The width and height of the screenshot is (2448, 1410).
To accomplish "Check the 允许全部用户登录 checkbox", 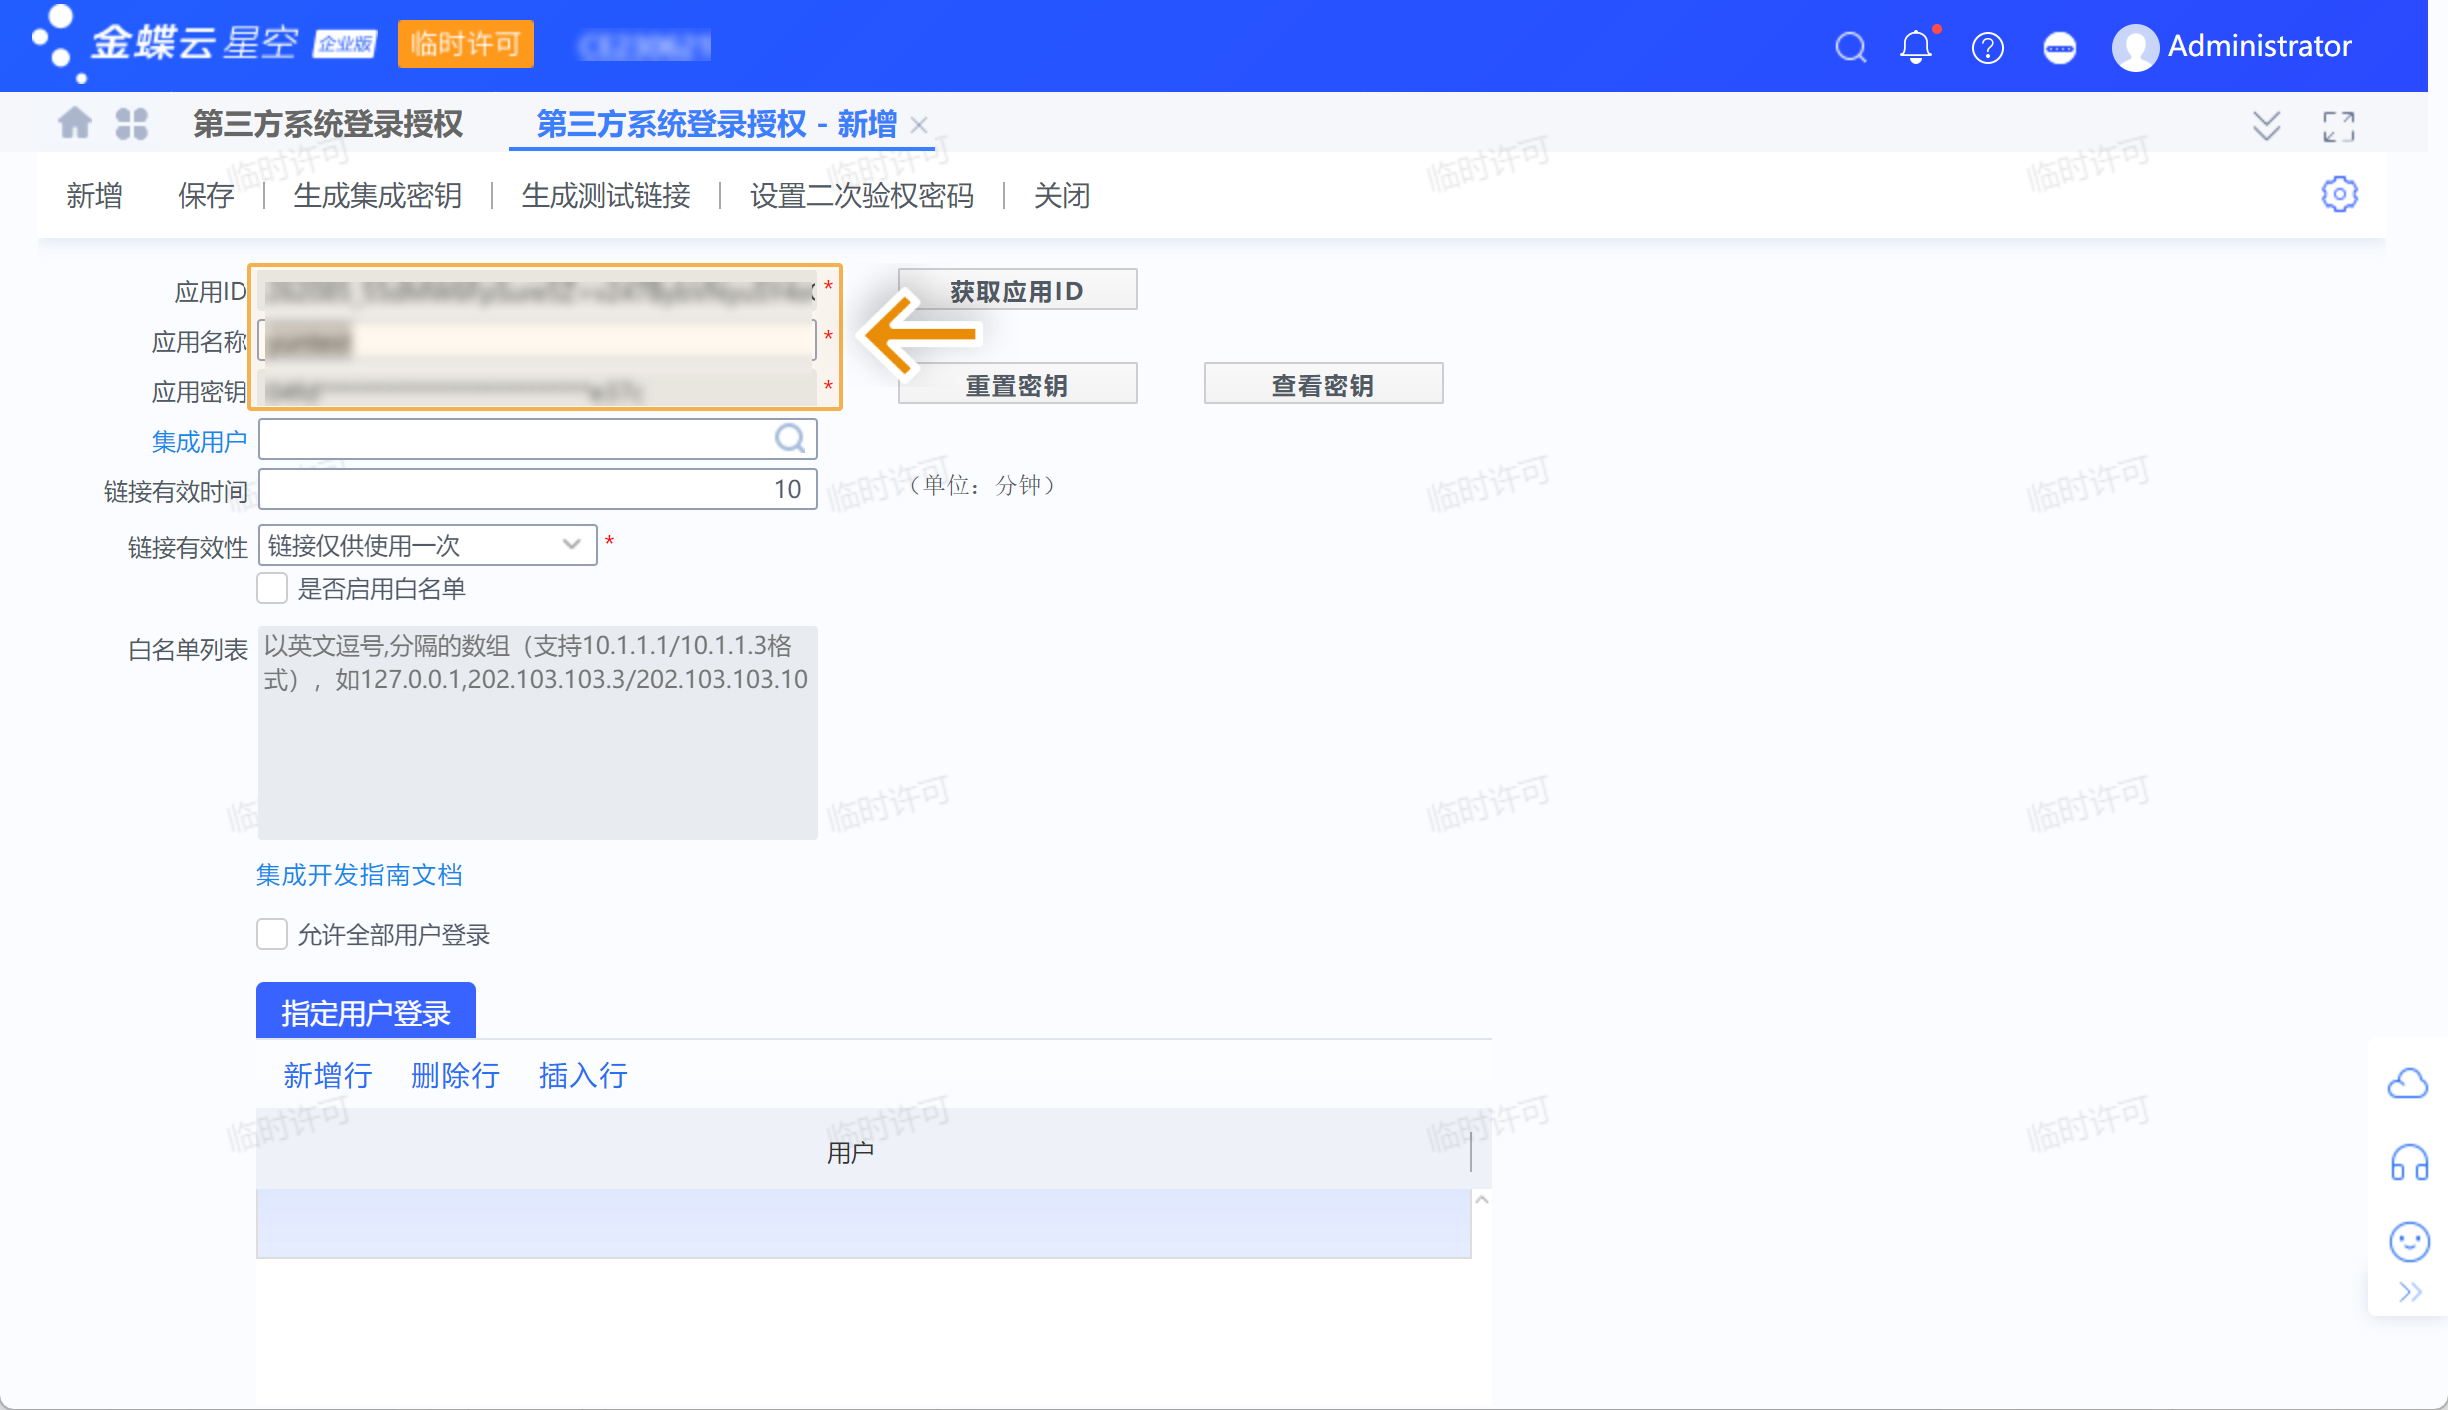I will (272, 934).
